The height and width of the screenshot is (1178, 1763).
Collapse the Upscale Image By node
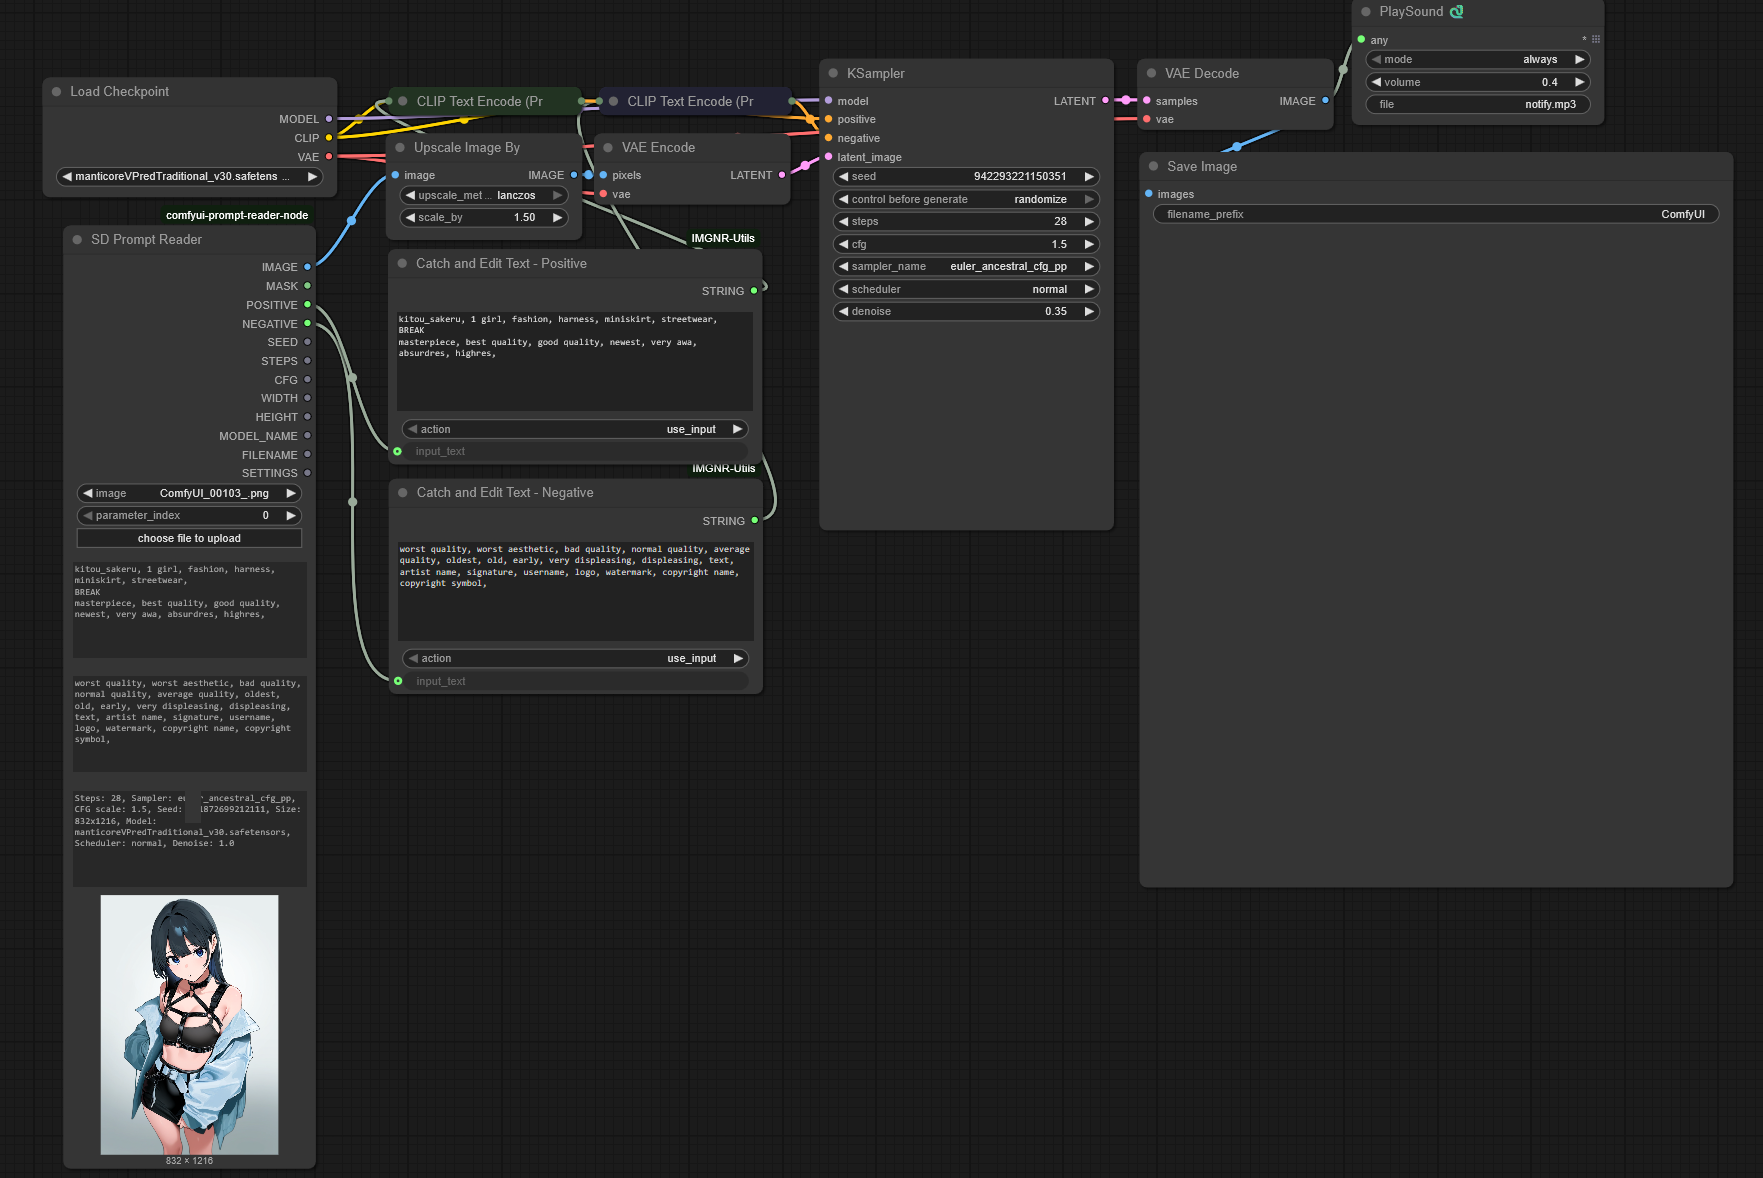[x=401, y=147]
